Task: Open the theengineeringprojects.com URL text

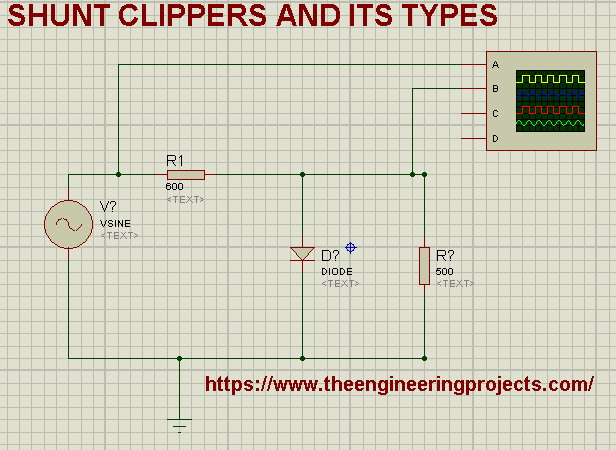Action: [x=399, y=384]
